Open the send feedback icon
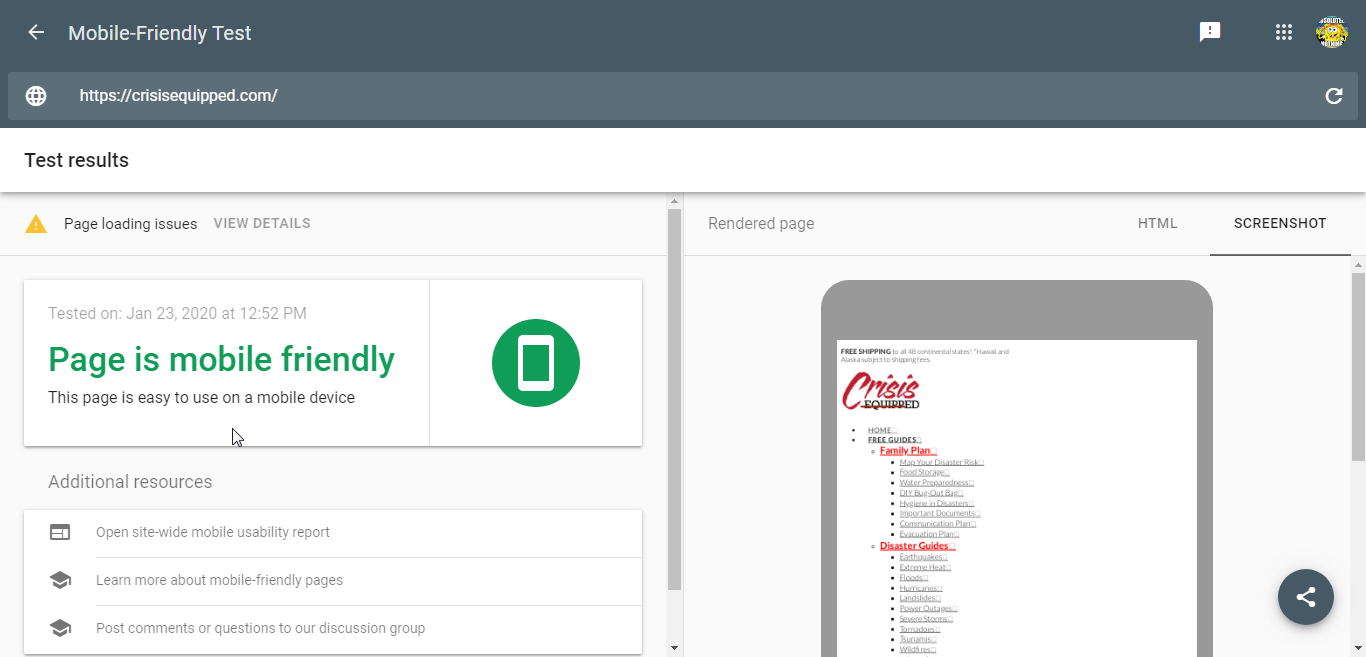Viewport: 1366px width, 657px height. pos(1210,32)
